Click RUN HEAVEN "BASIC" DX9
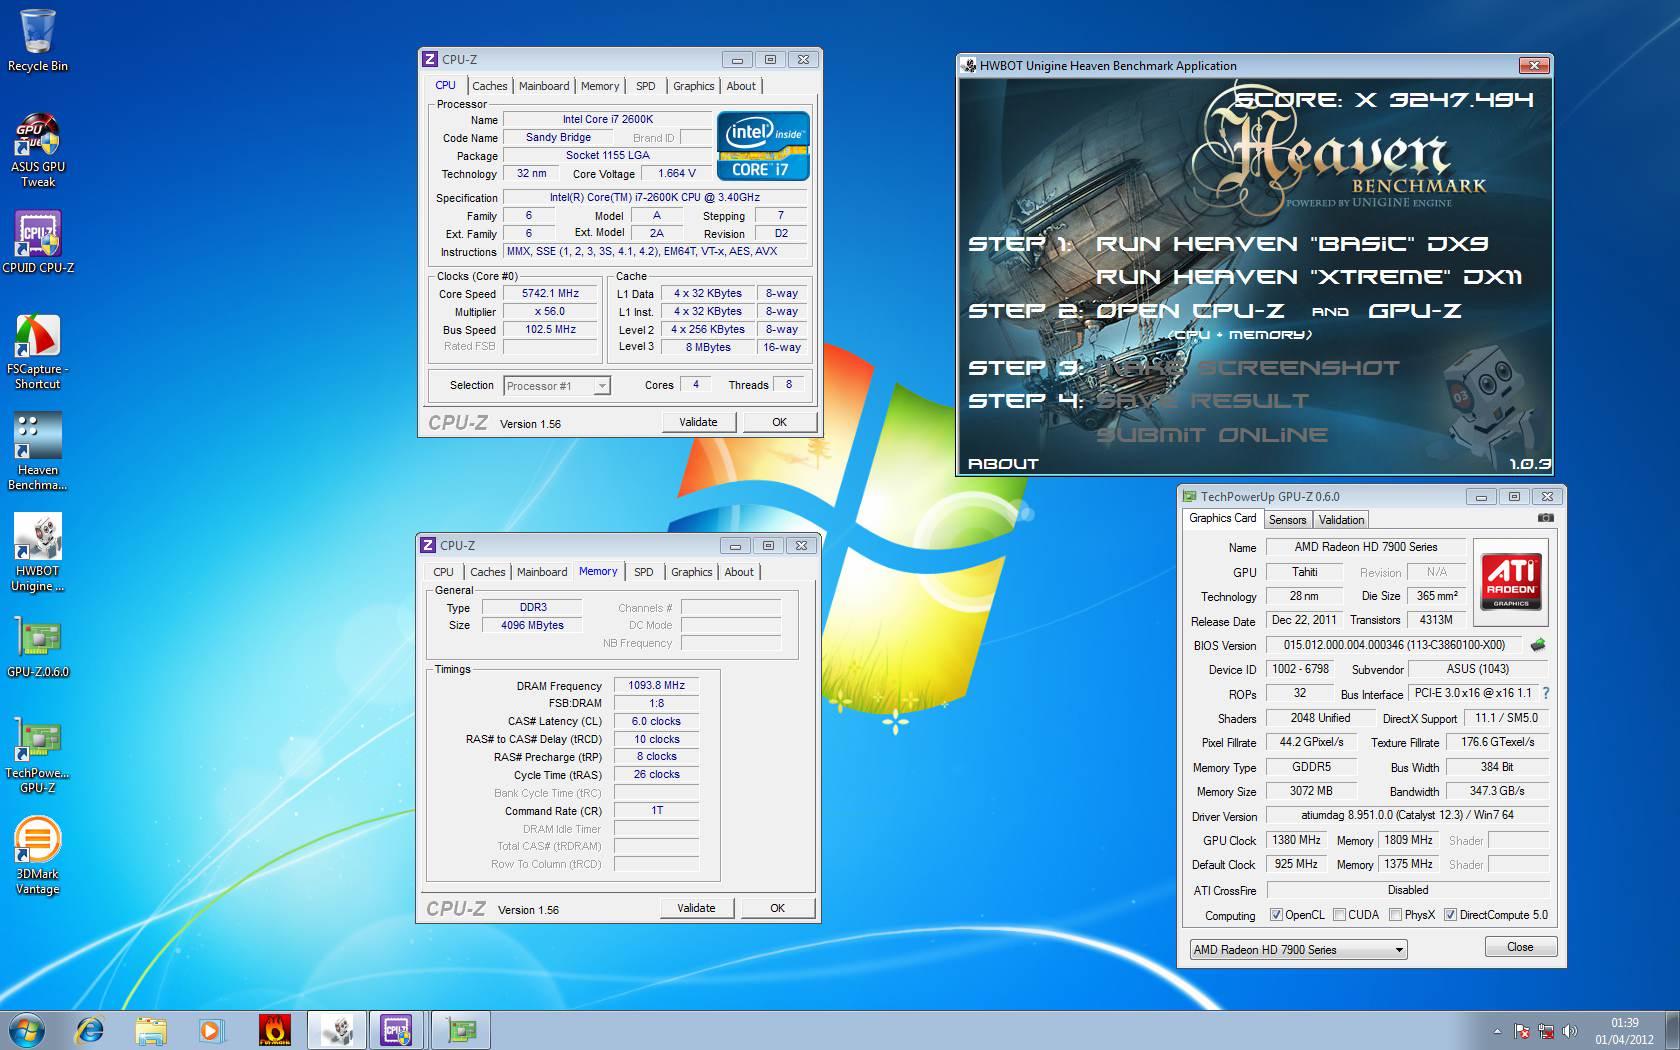This screenshot has width=1680, height=1050. (1292, 243)
